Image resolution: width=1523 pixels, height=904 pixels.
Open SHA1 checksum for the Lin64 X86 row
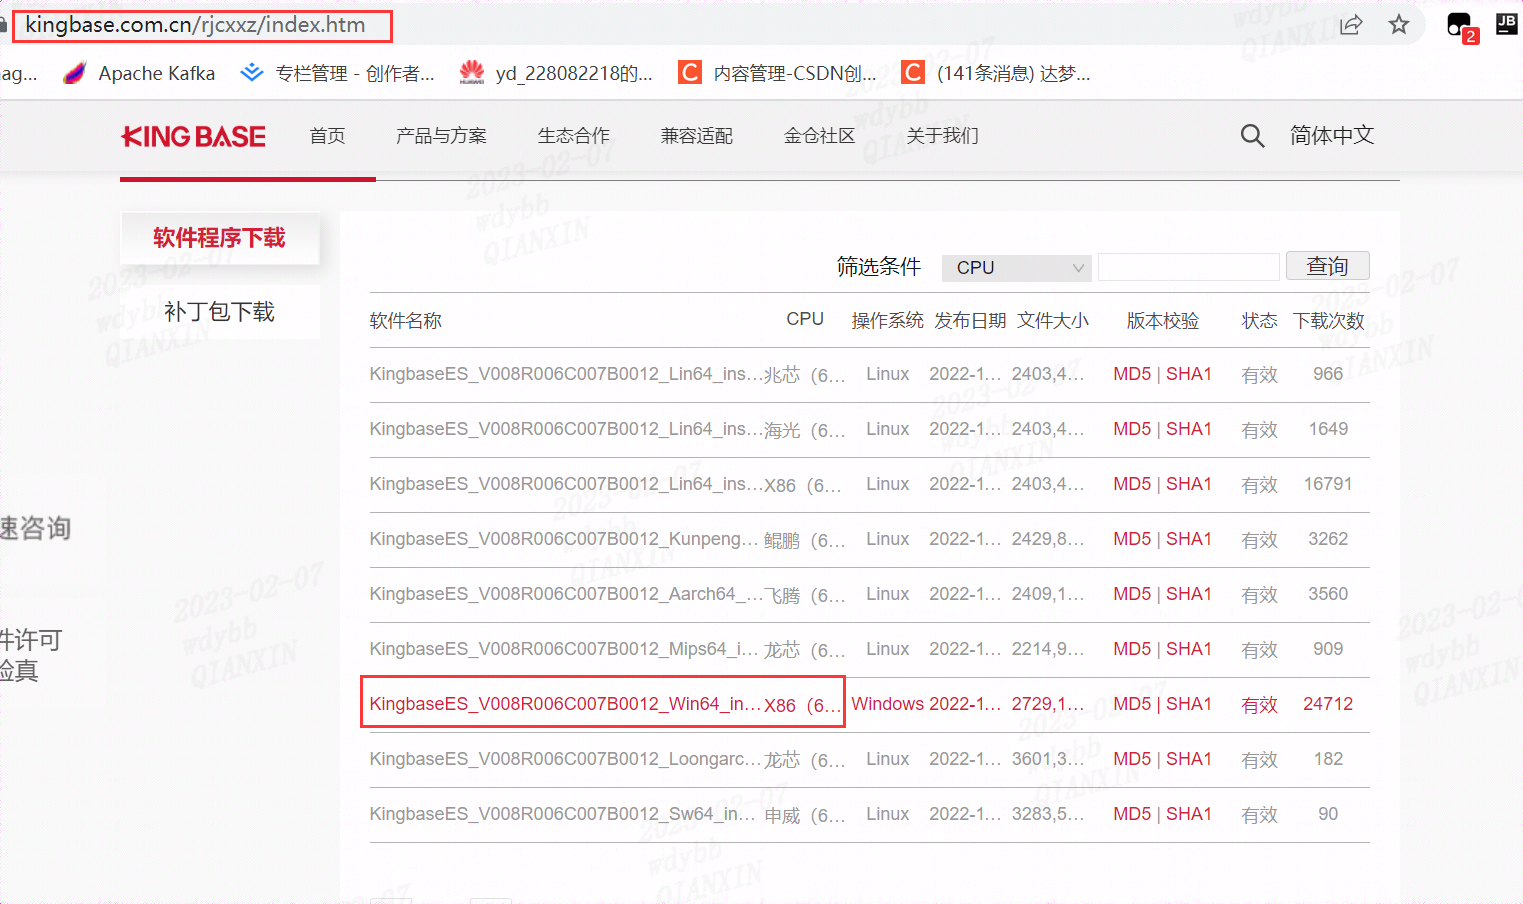(1189, 484)
